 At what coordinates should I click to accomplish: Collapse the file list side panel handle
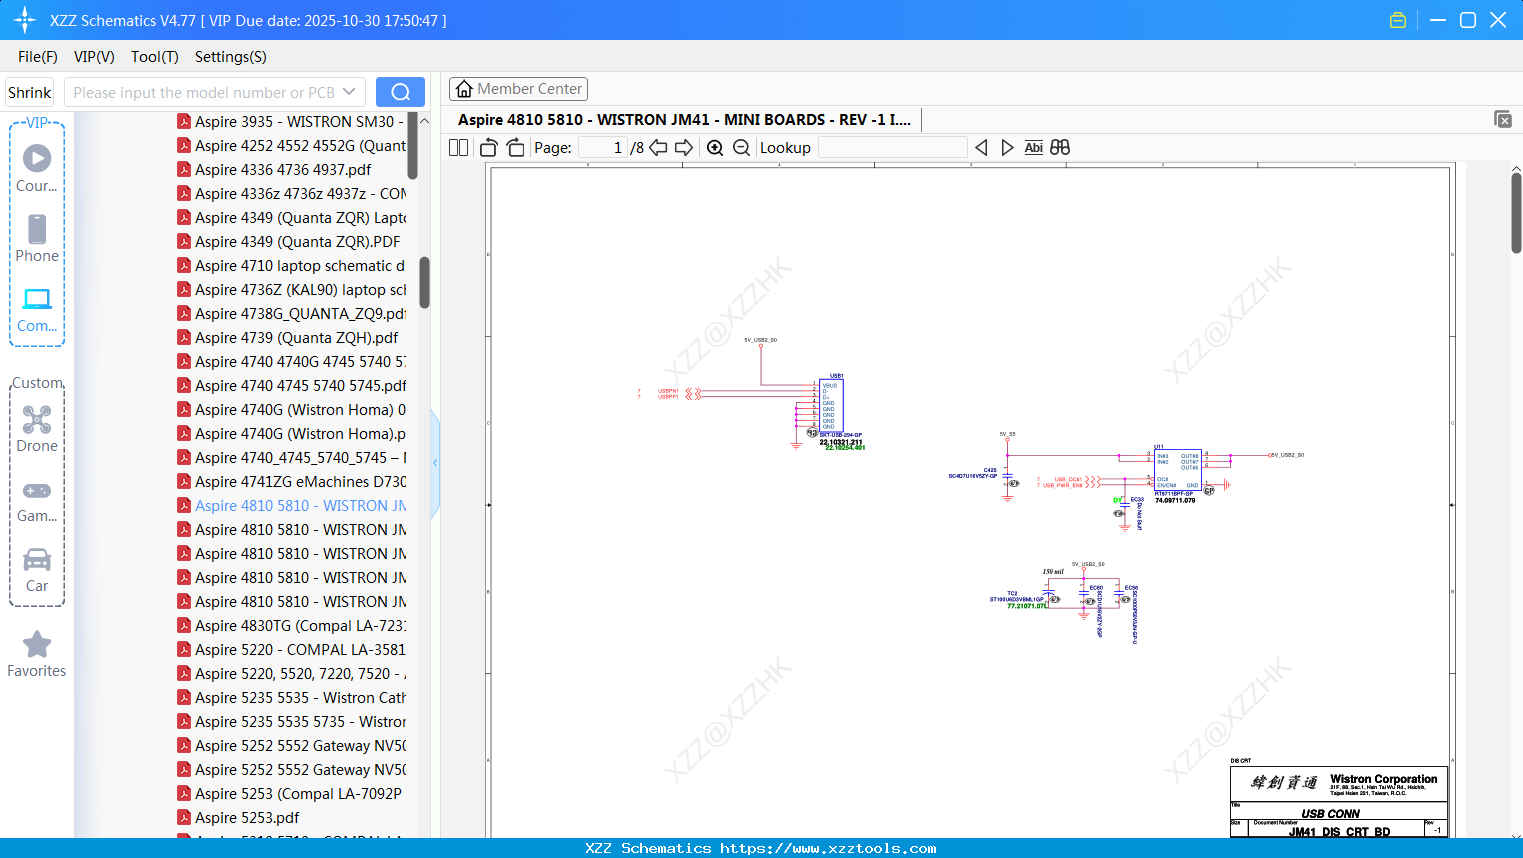coord(435,463)
